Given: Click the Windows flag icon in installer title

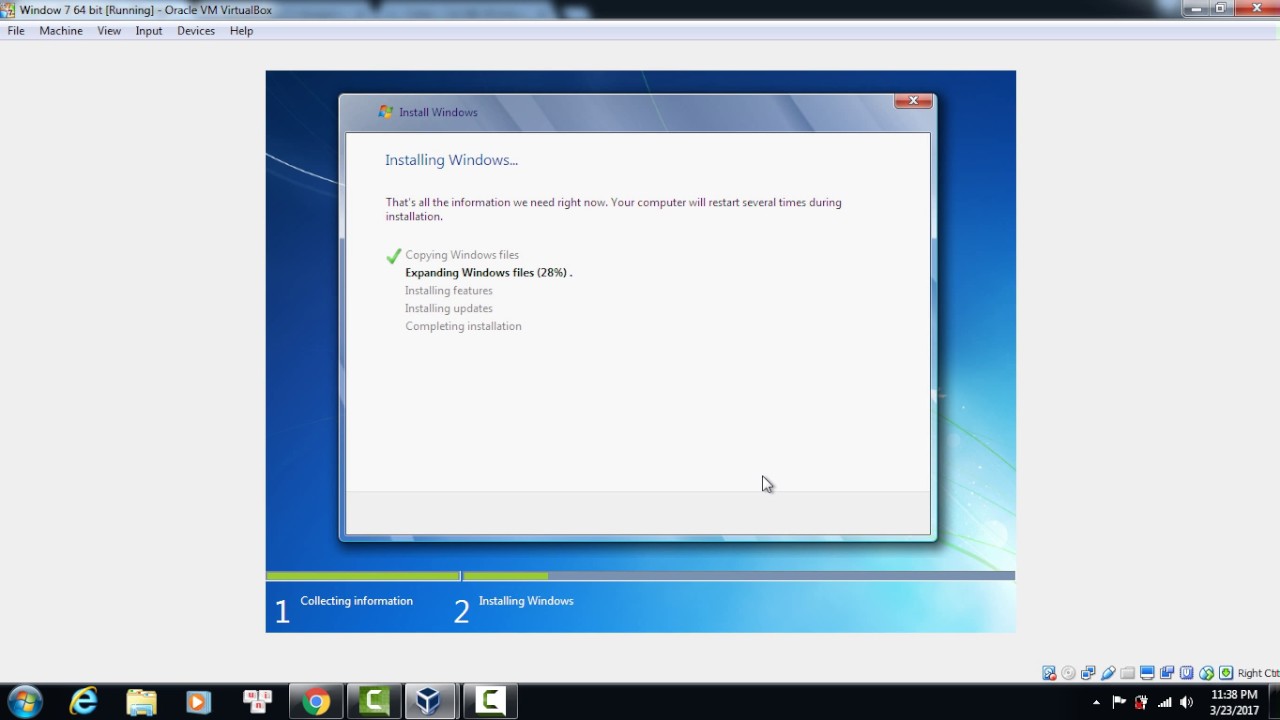Looking at the screenshot, I should click(x=386, y=112).
